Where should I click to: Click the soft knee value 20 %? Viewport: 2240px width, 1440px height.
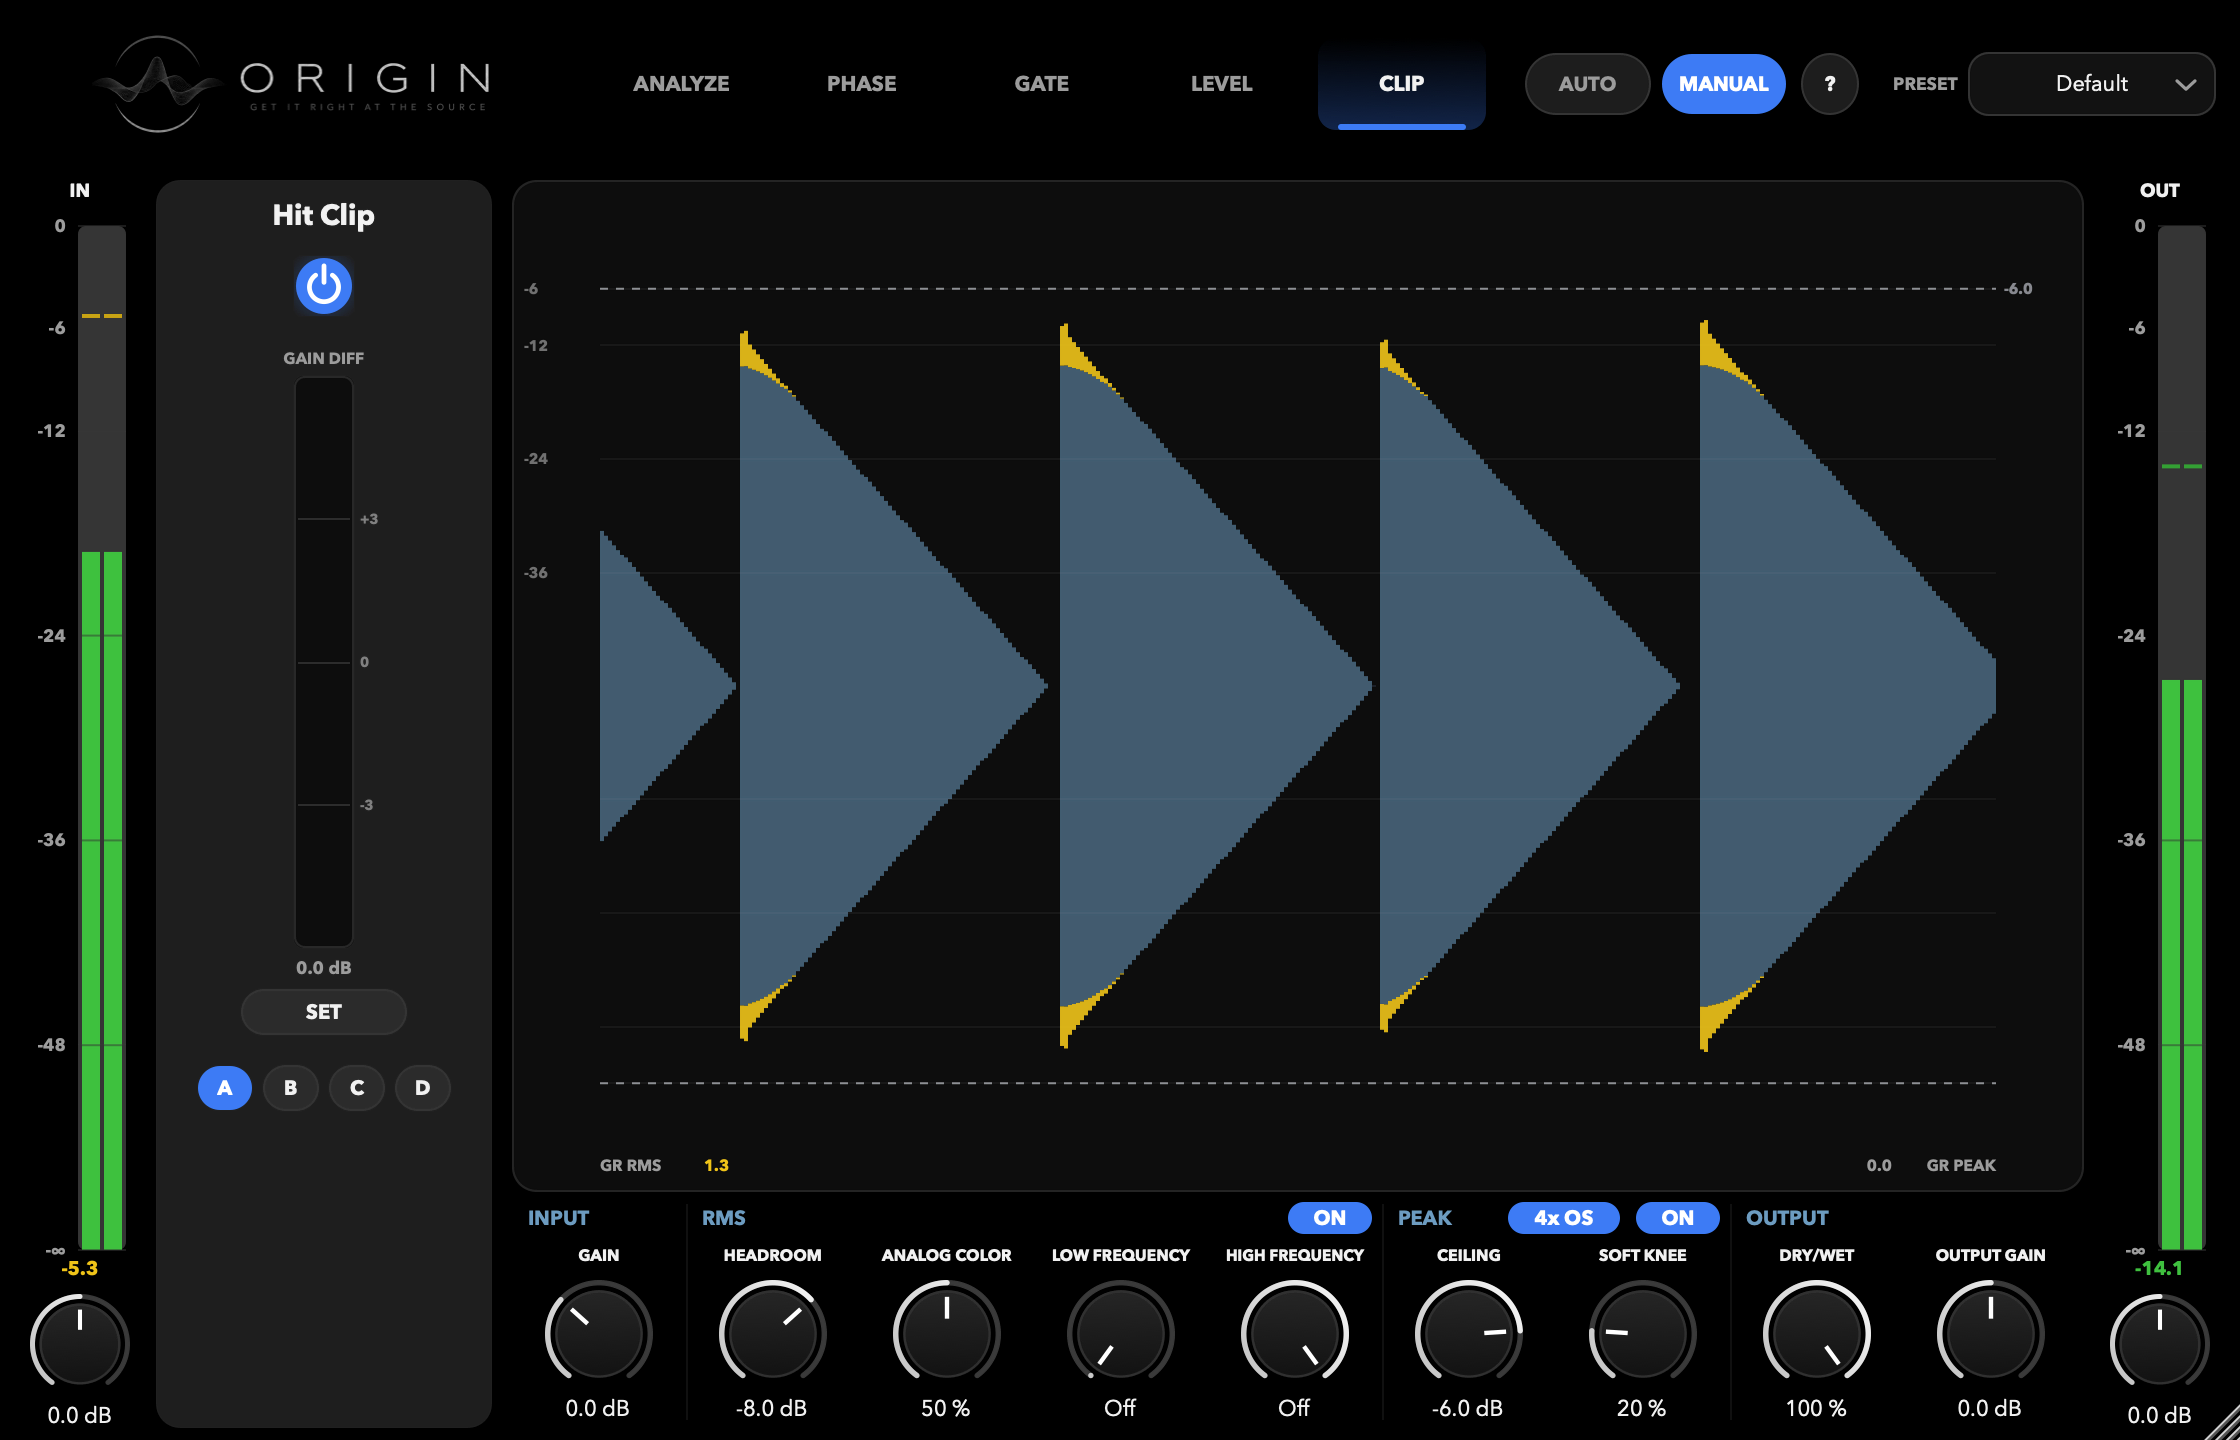pos(1641,1408)
